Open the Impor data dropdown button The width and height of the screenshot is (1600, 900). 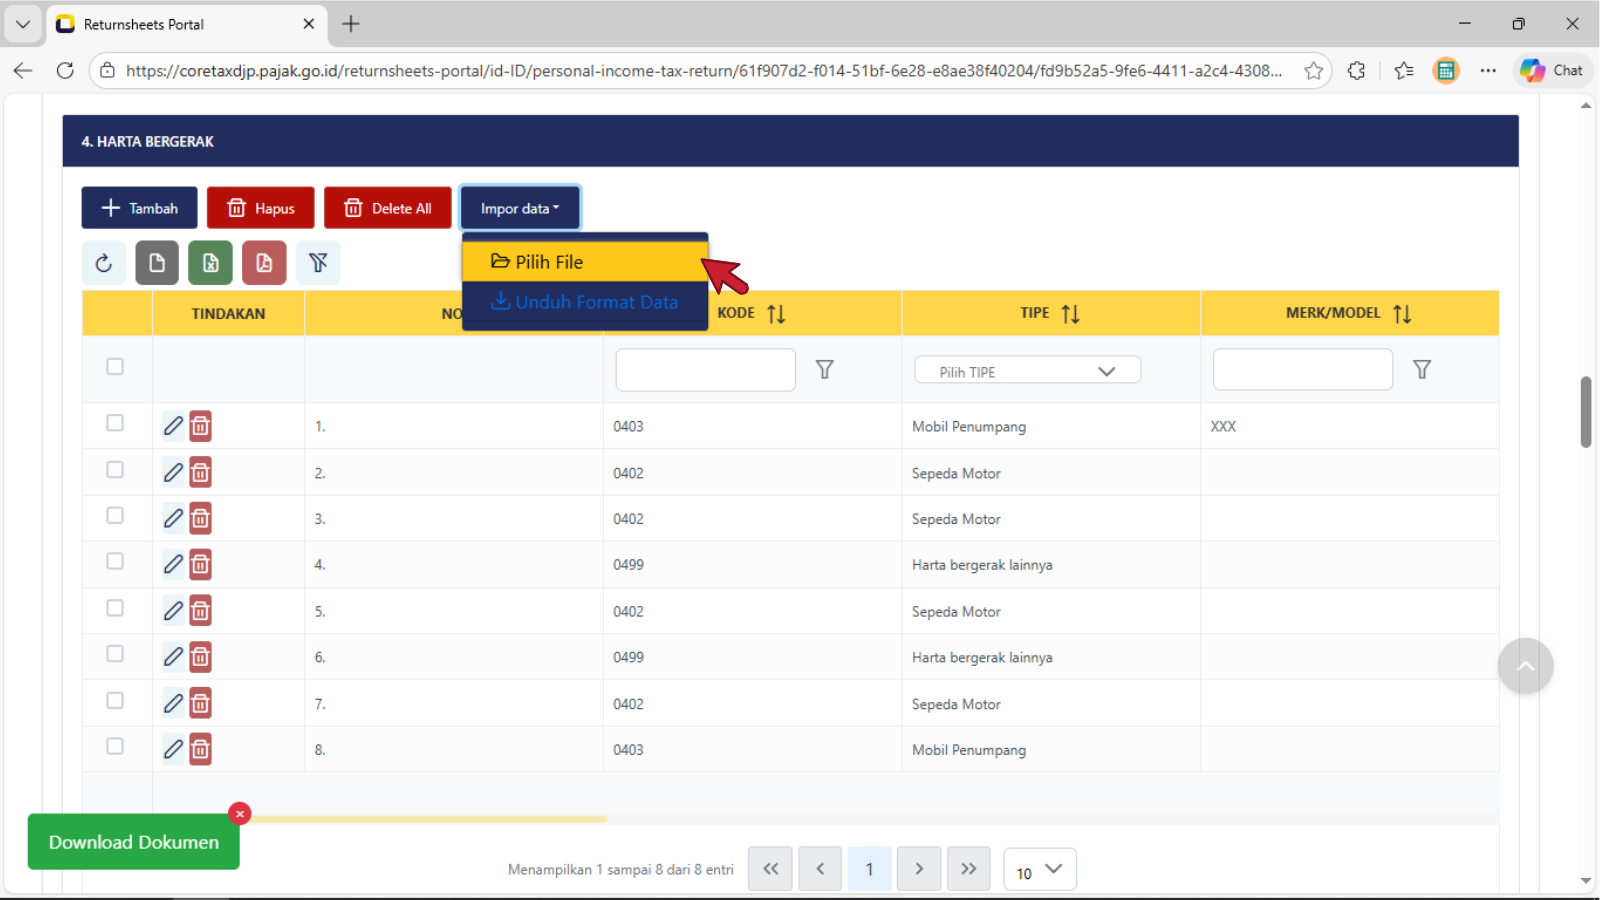pos(520,208)
